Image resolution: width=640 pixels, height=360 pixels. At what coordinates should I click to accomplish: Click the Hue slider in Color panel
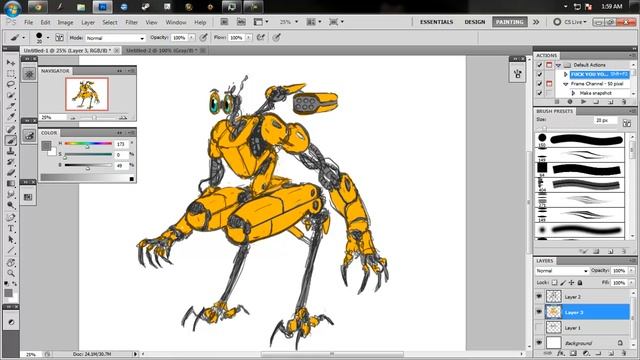[x=88, y=144]
